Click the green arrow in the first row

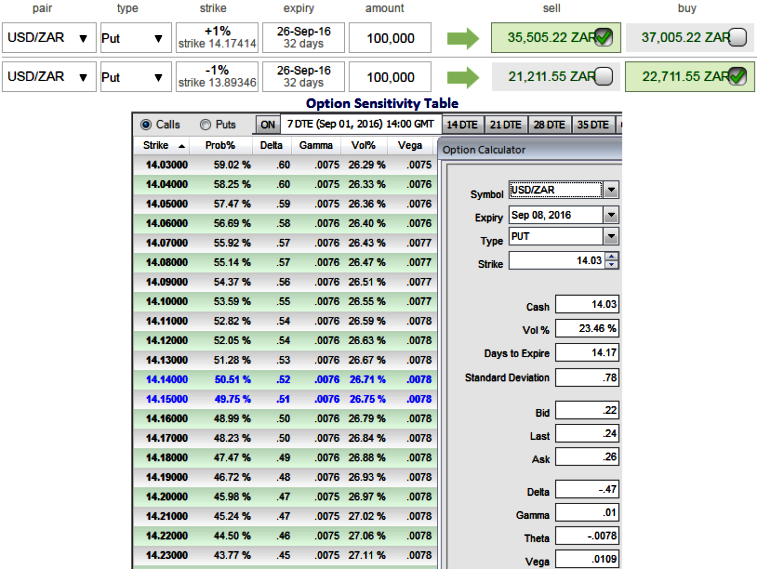[462, 39]
